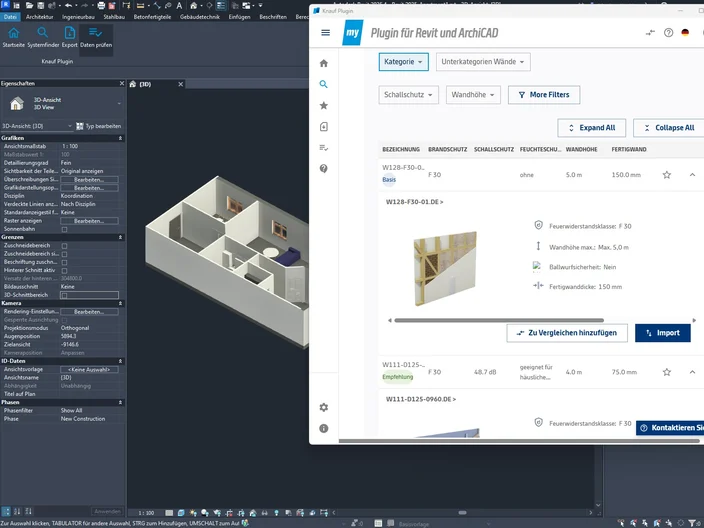
Task: Toggle Hinterer Schnitt aktiv checkbox
Action: (64, 271)
